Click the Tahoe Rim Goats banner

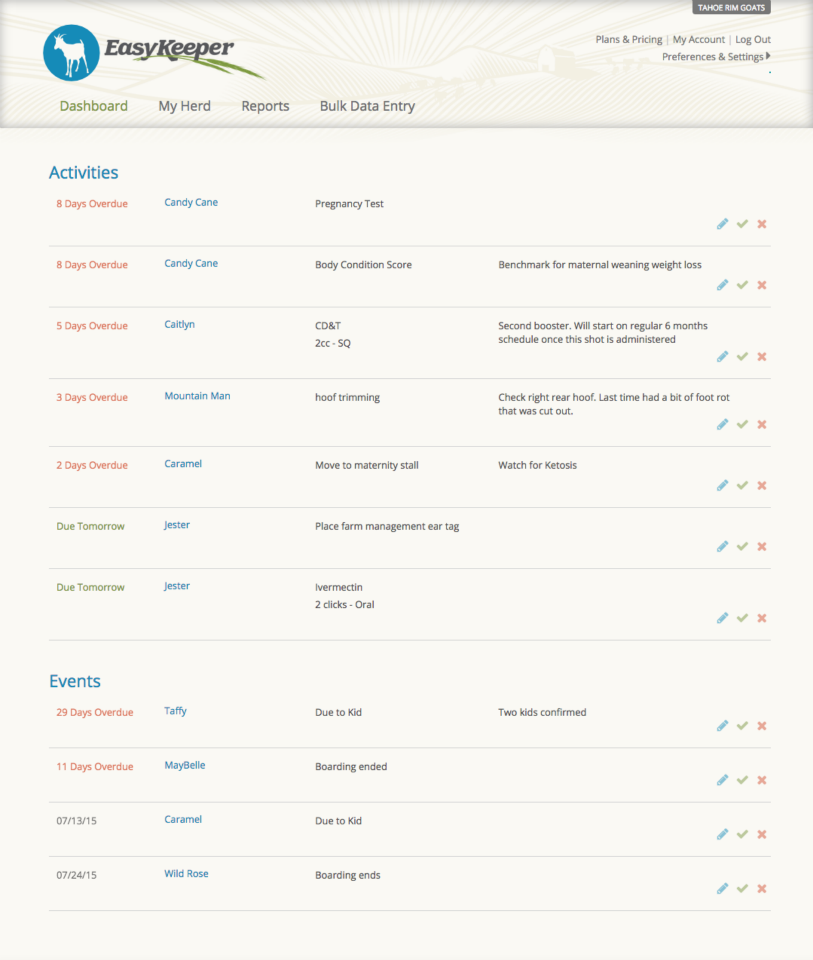pyautogui.click(x=731, y=7)
